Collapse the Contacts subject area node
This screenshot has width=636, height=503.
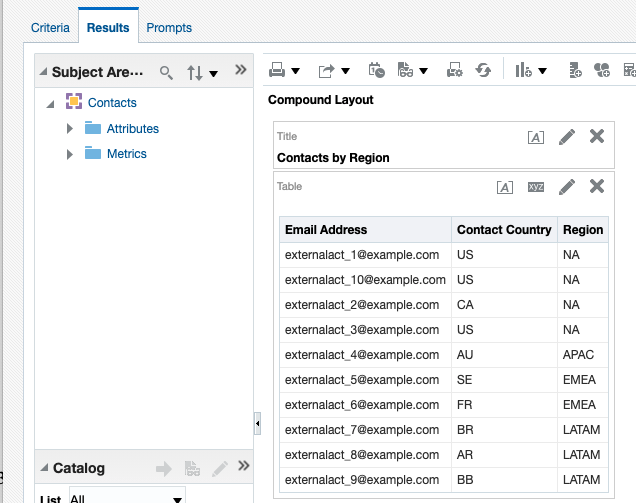[x=50, y=104]
